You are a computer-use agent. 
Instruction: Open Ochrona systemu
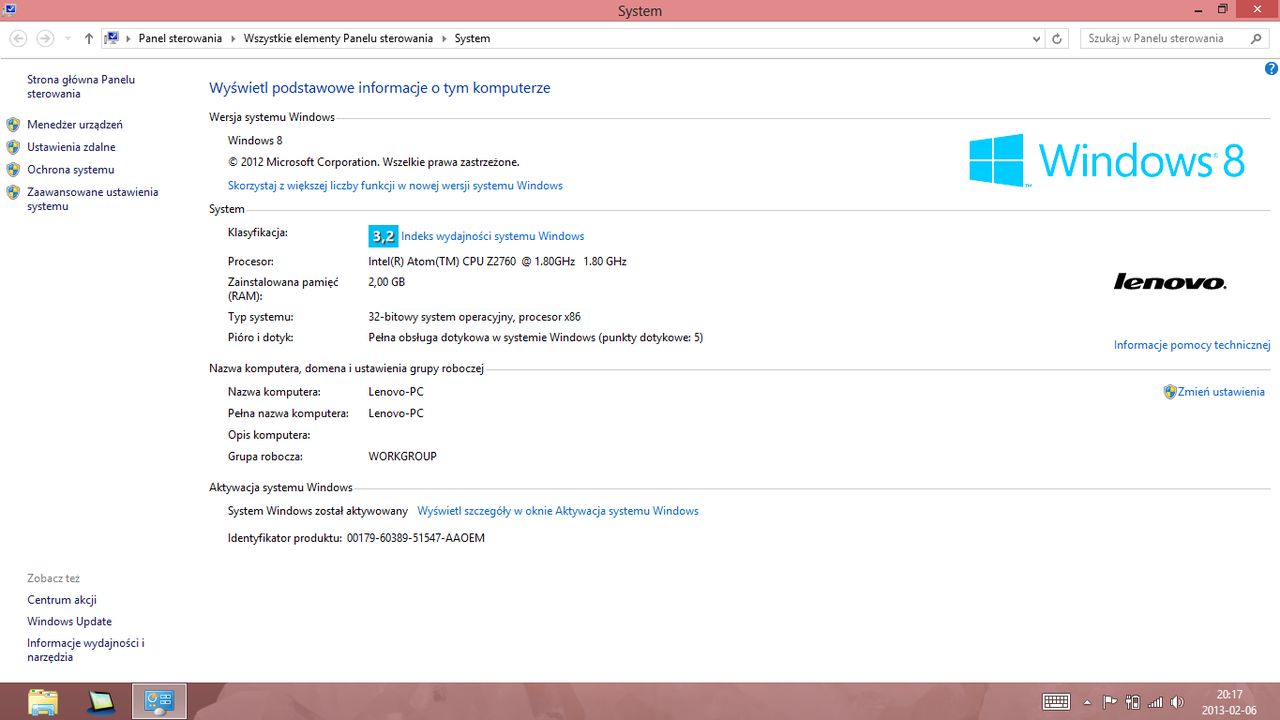[x=71, y=170]
